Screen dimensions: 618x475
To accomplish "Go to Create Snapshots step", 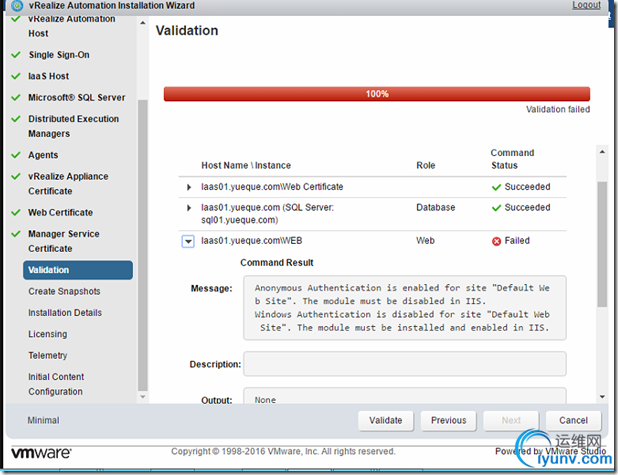I will [64, 291].
